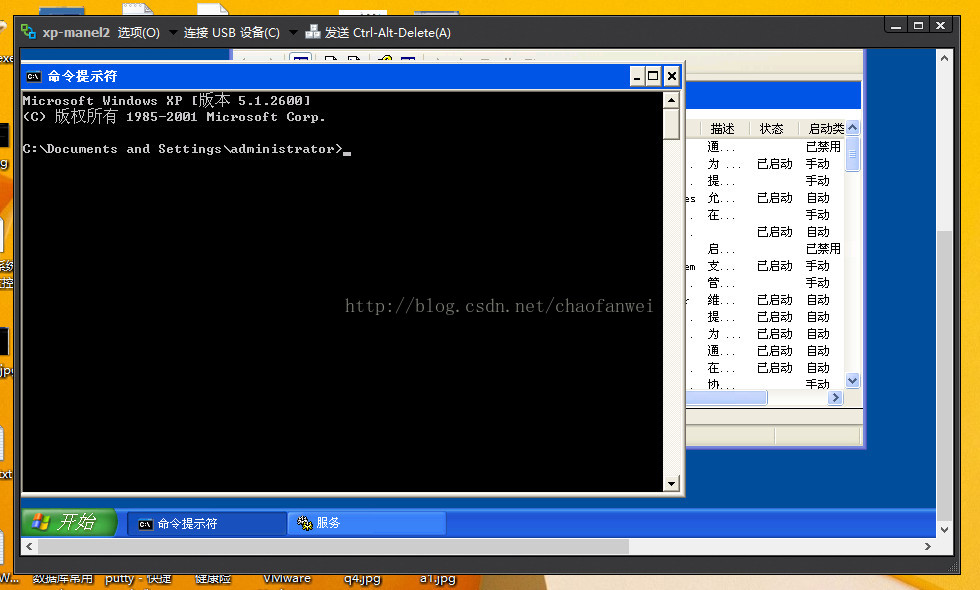Open the 连接 USB 设备(C) menu
980x590 pixels.
(x=231, y=32)
